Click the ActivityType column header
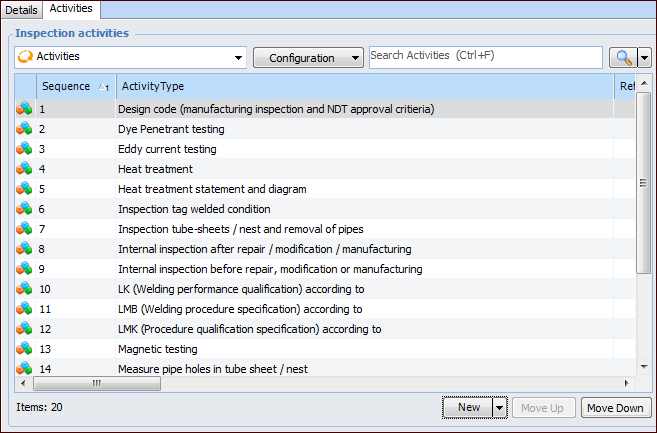This screenshot has width=657, height=433. pyautogui.click(x=364, y=87)
